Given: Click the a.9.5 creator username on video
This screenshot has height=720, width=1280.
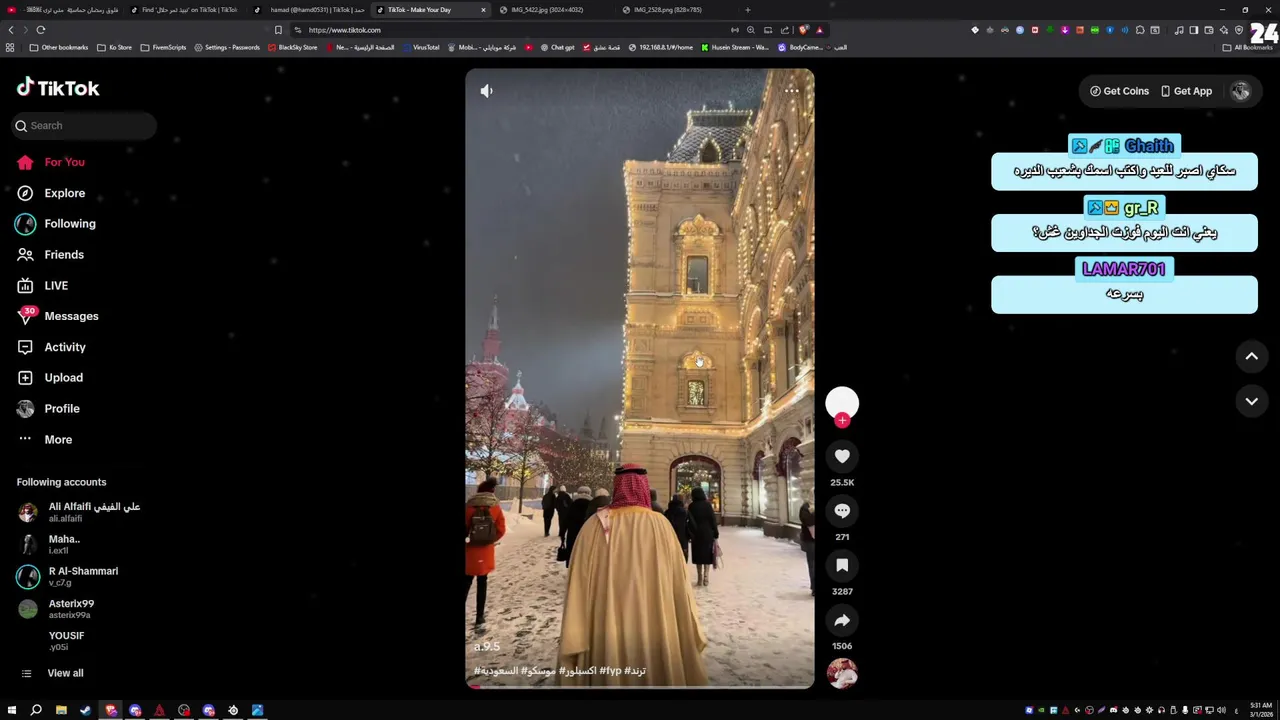Looking at the screenshot, I should (x=487, y=647).
